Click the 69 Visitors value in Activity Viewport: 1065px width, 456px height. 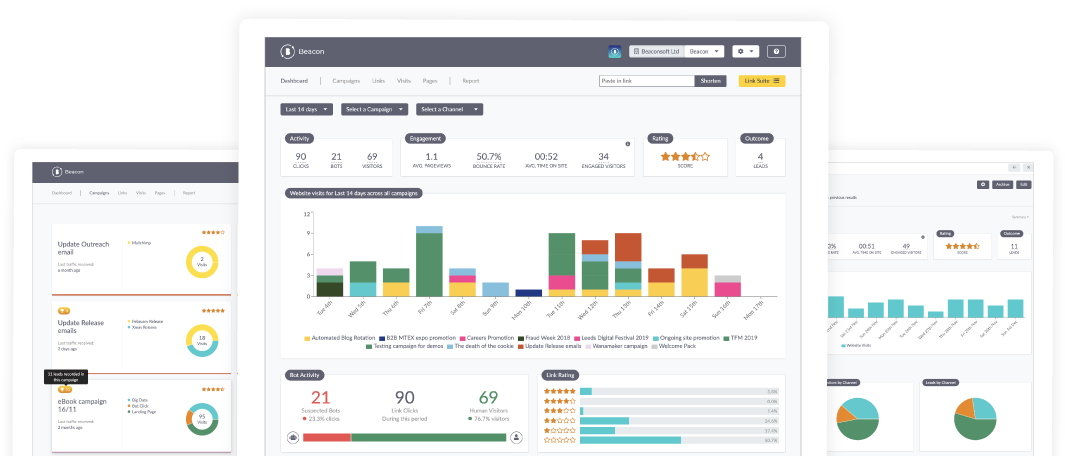coord(372,157)
